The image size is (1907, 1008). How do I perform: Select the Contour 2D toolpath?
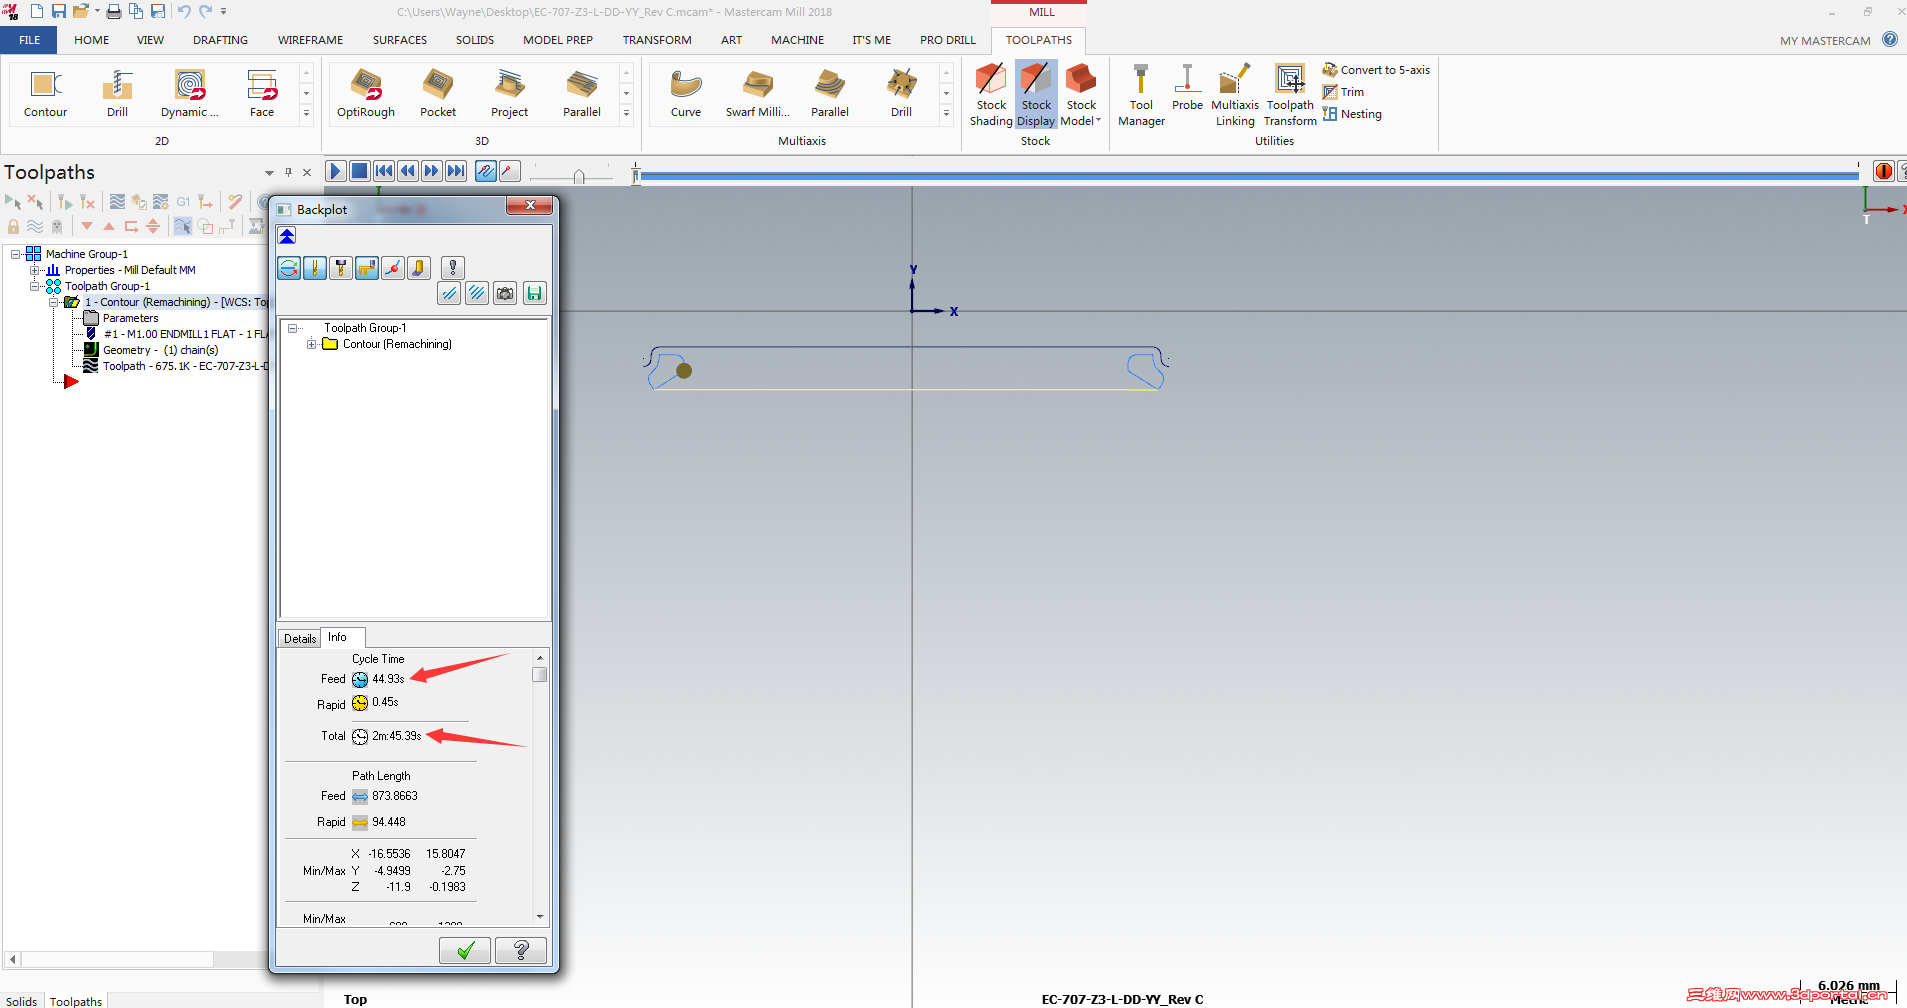45,94
